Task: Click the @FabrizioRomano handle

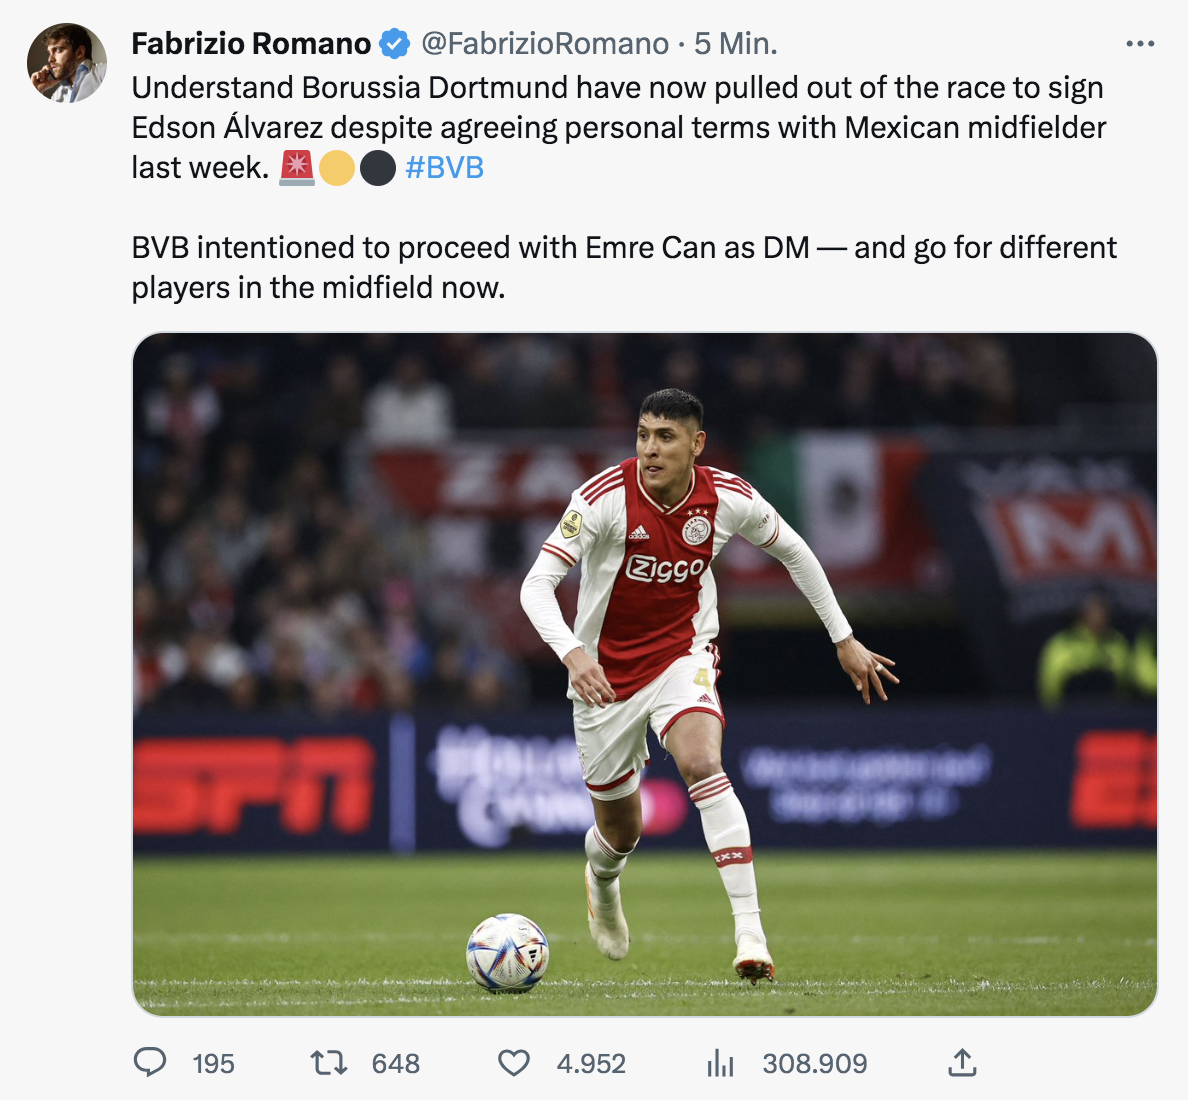Action: pyautogui.click(x=545, y=44)
